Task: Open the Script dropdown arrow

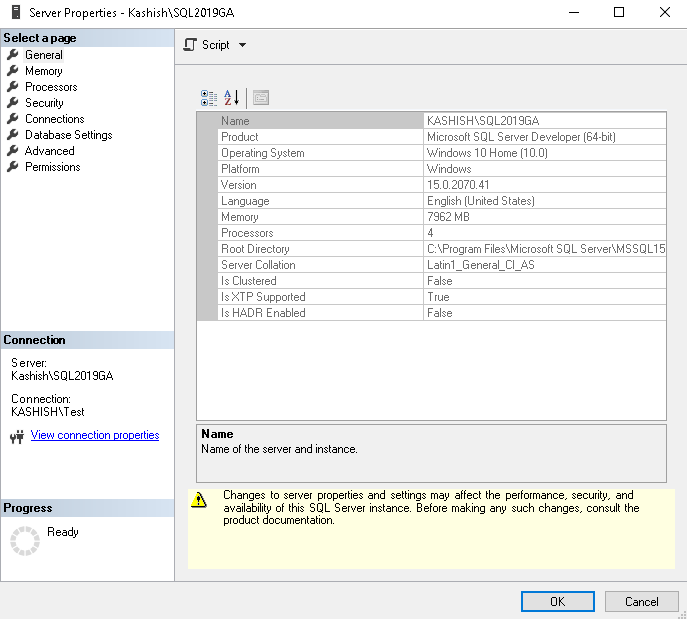Action: click(x=242, y=45)
